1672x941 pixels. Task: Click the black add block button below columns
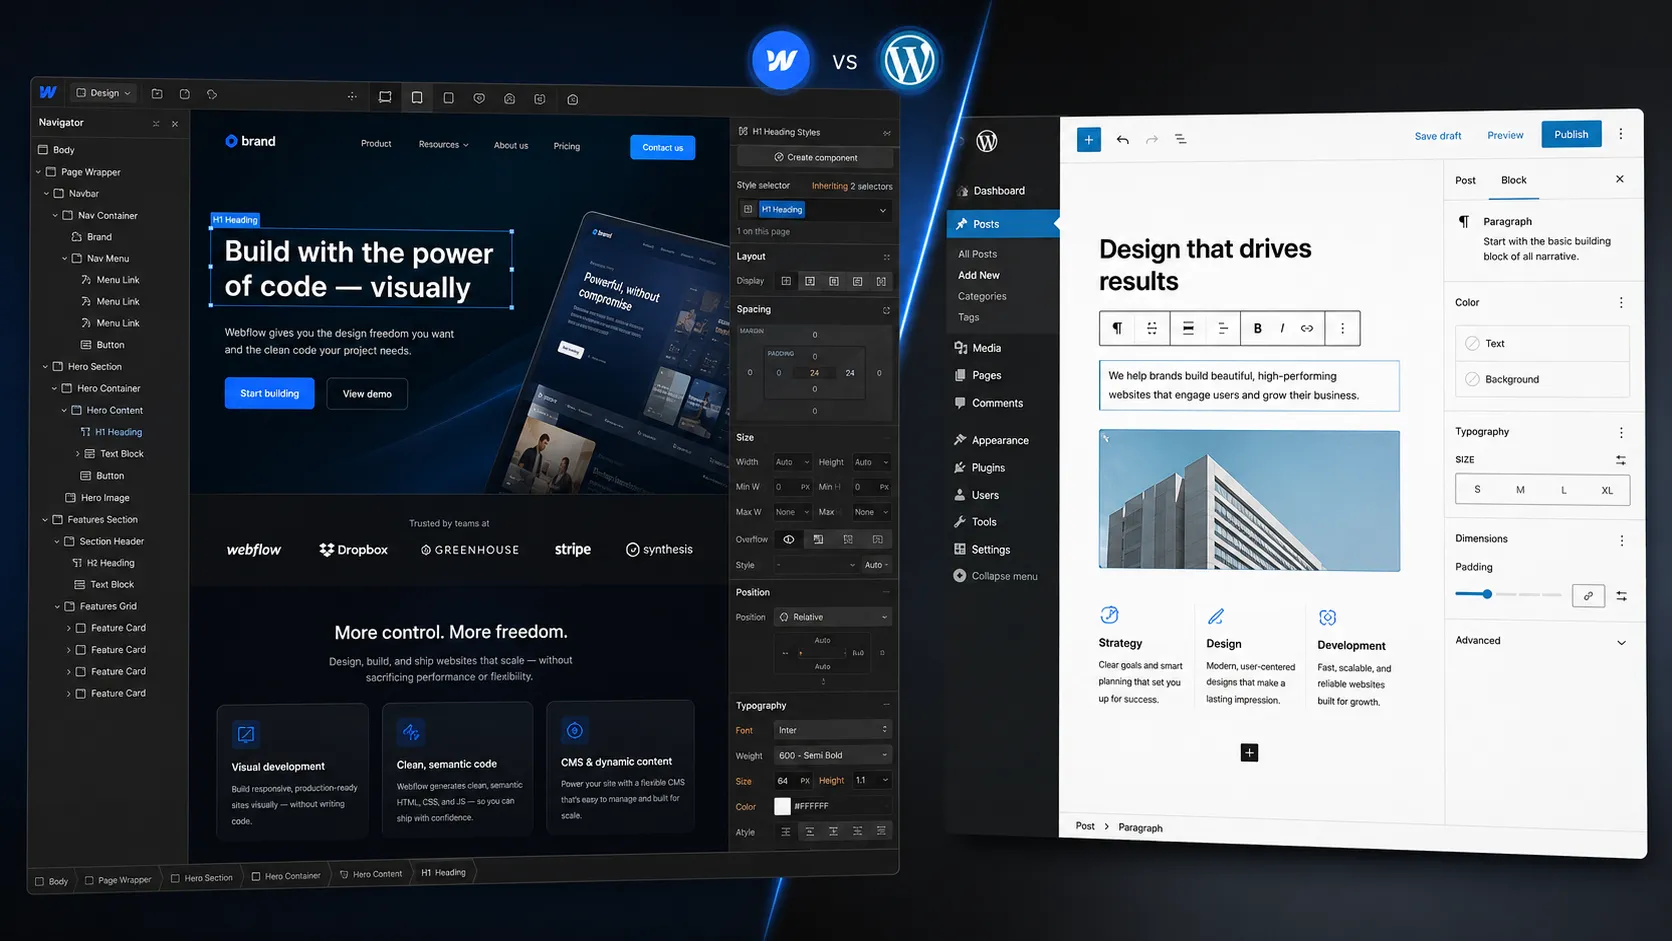(x=1249, y=753)
